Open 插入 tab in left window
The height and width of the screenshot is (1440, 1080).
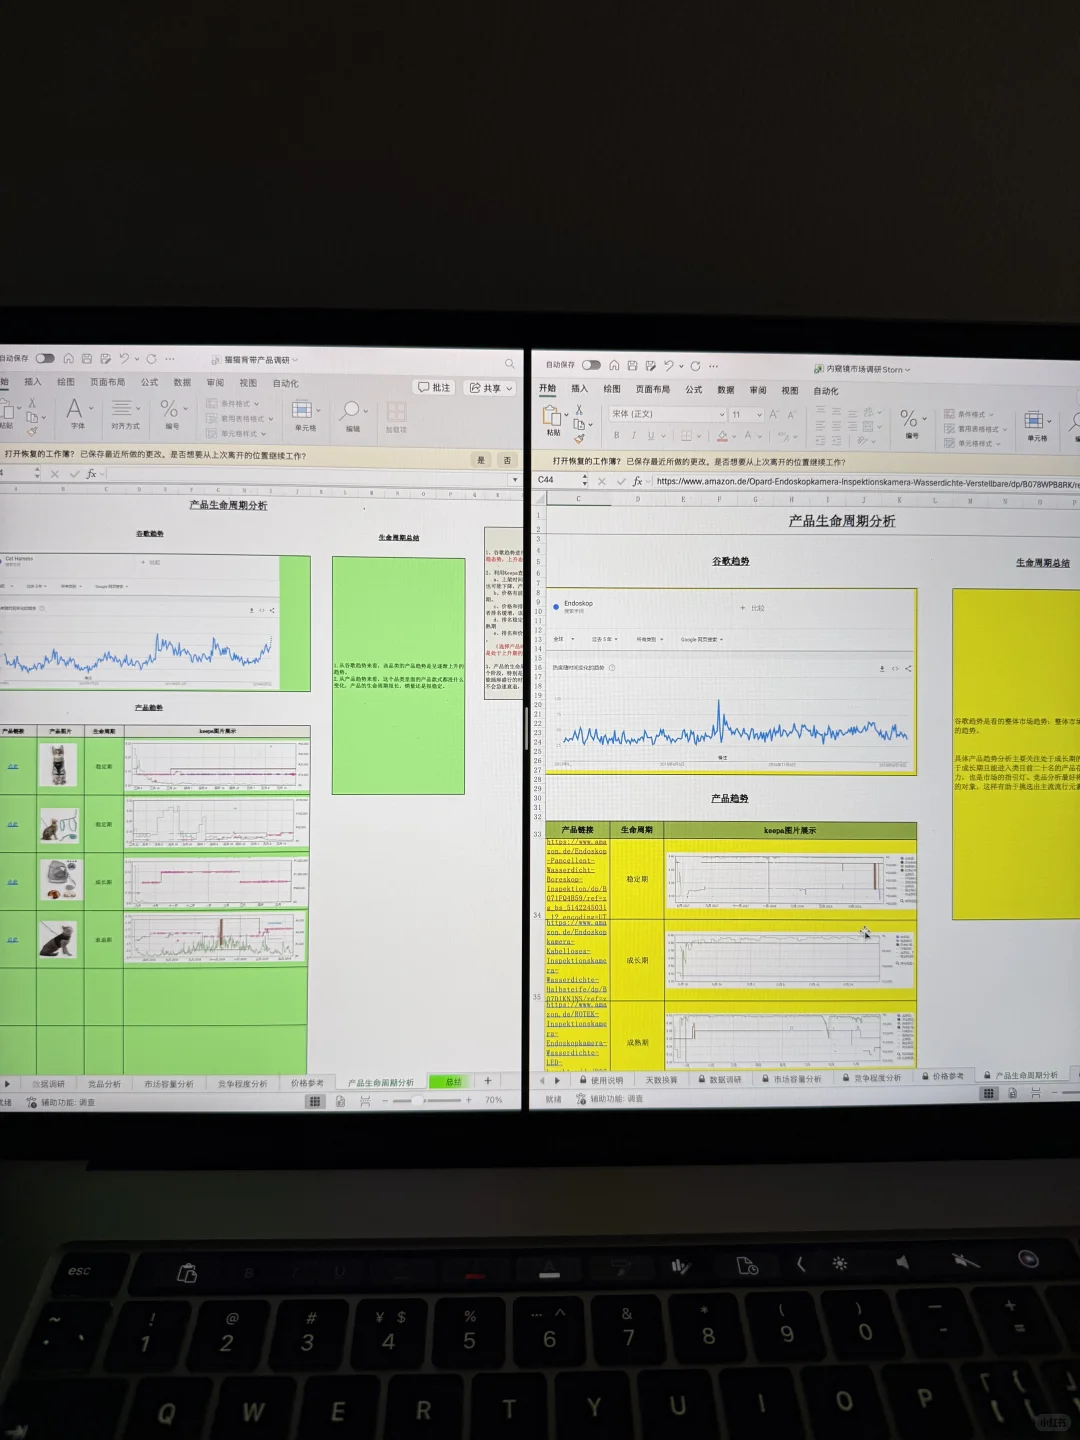click(33, 382)
